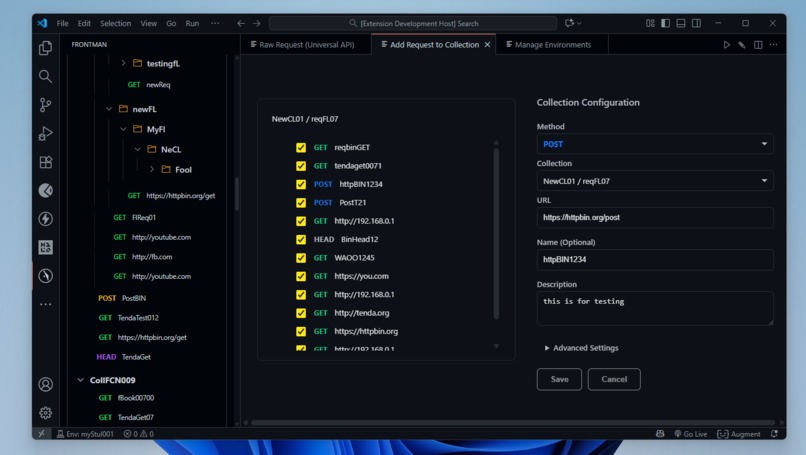Toggle the http://tenda.org checkbox
Viewport: 806px width, 455px height.
(301, 313)
